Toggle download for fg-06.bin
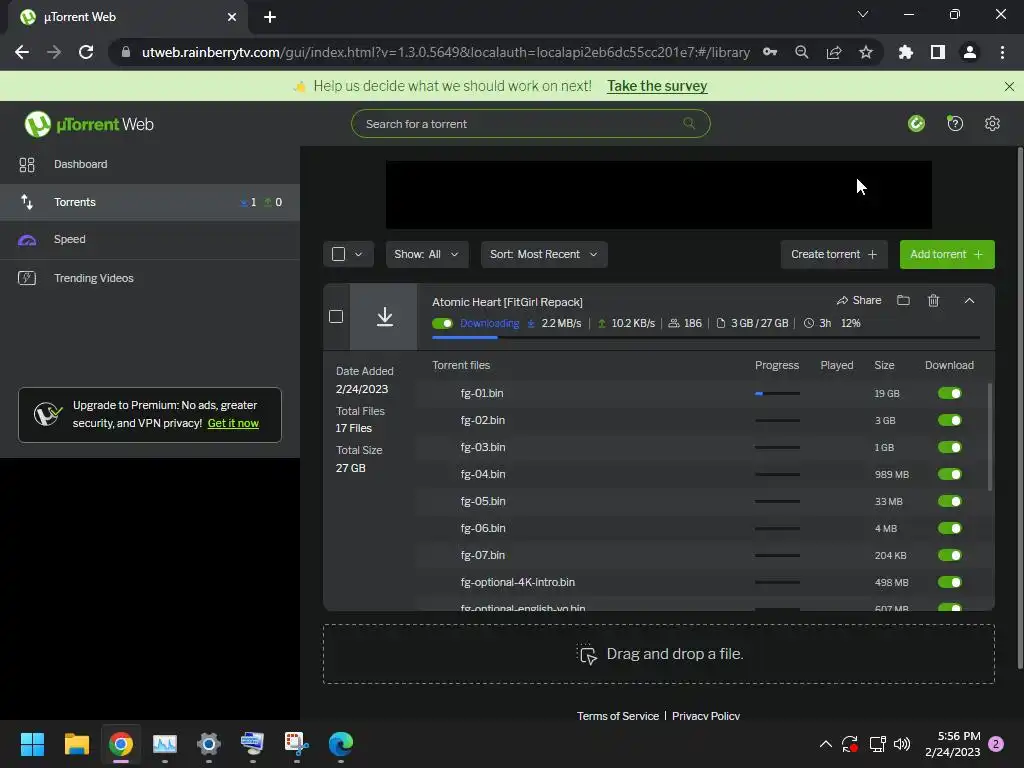Viewport: 1024px width, 768px height. click(950, 528)
